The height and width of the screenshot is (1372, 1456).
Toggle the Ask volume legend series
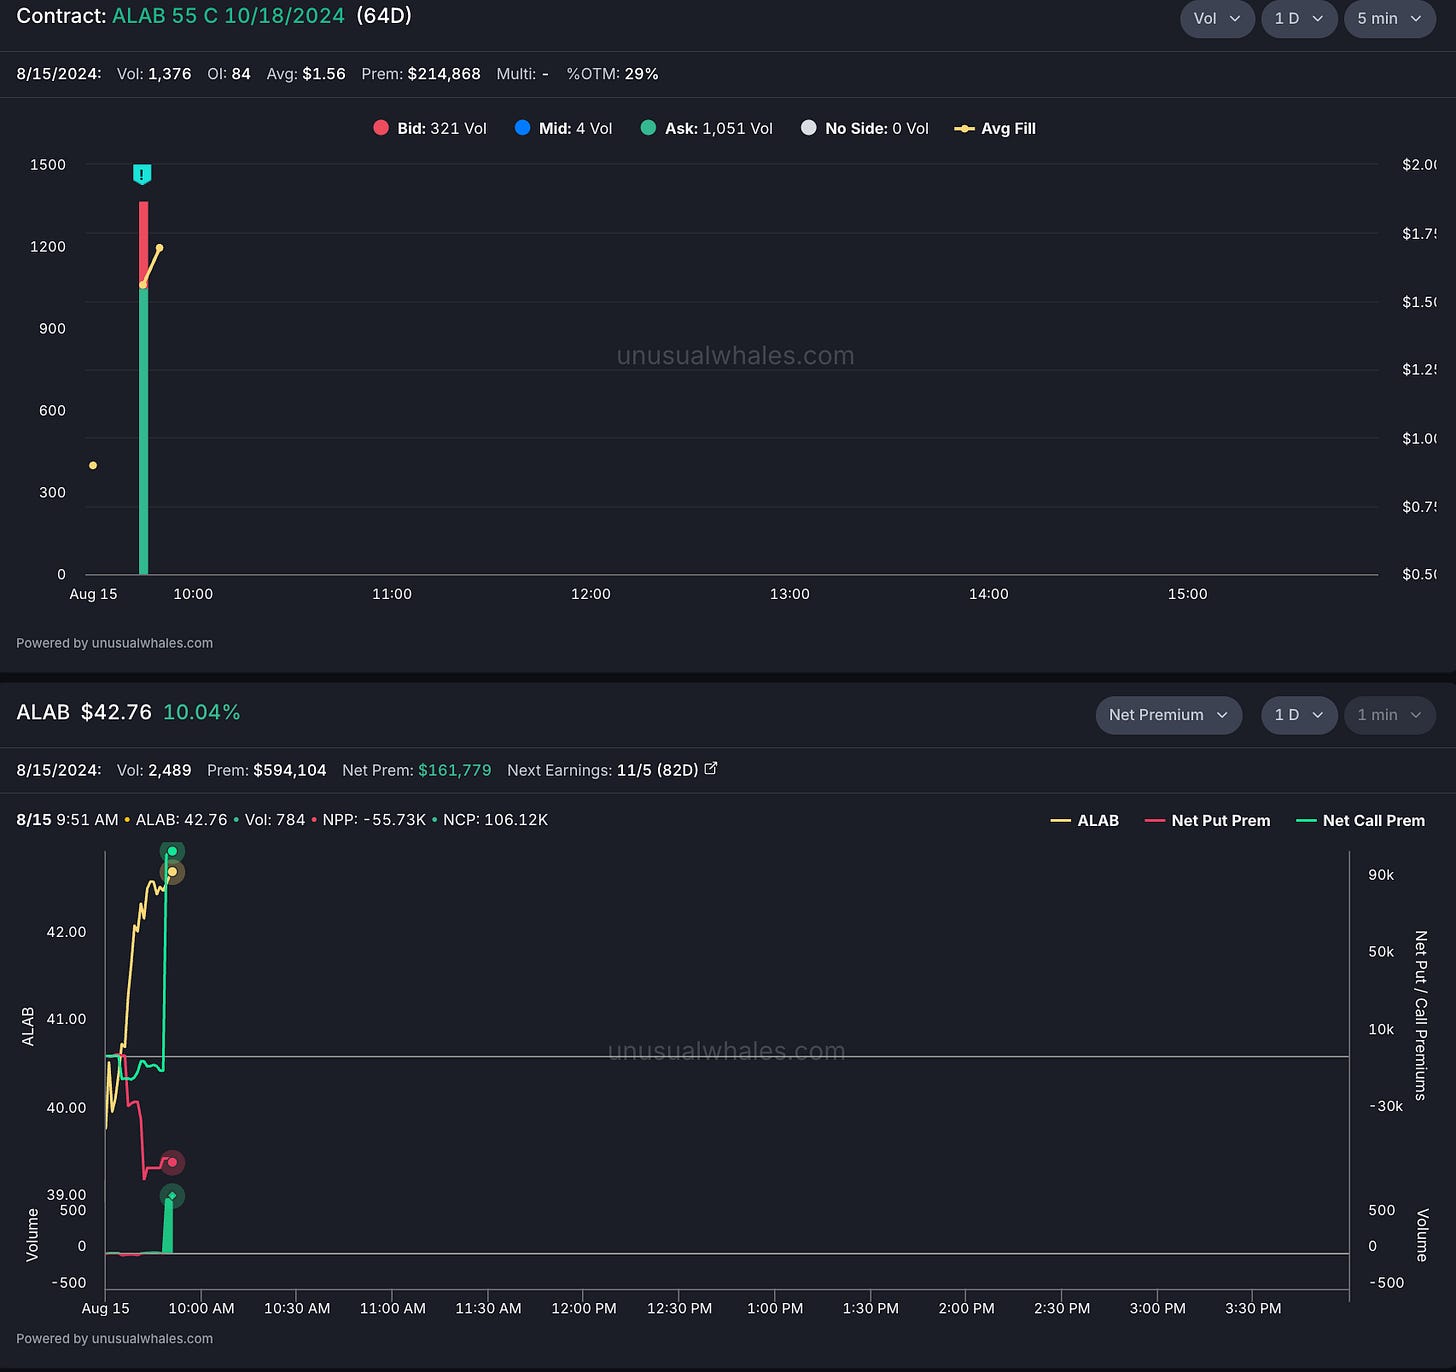tap(706, 128)
